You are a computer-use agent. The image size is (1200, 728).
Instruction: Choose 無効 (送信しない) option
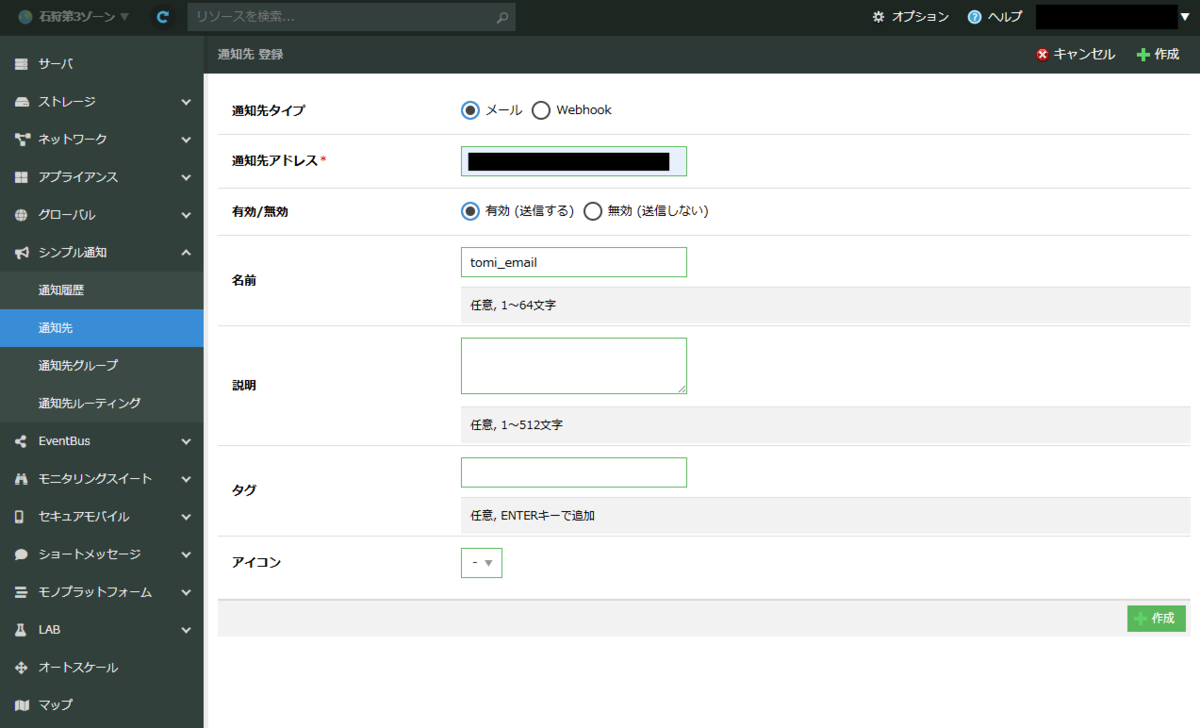(593, 211)
